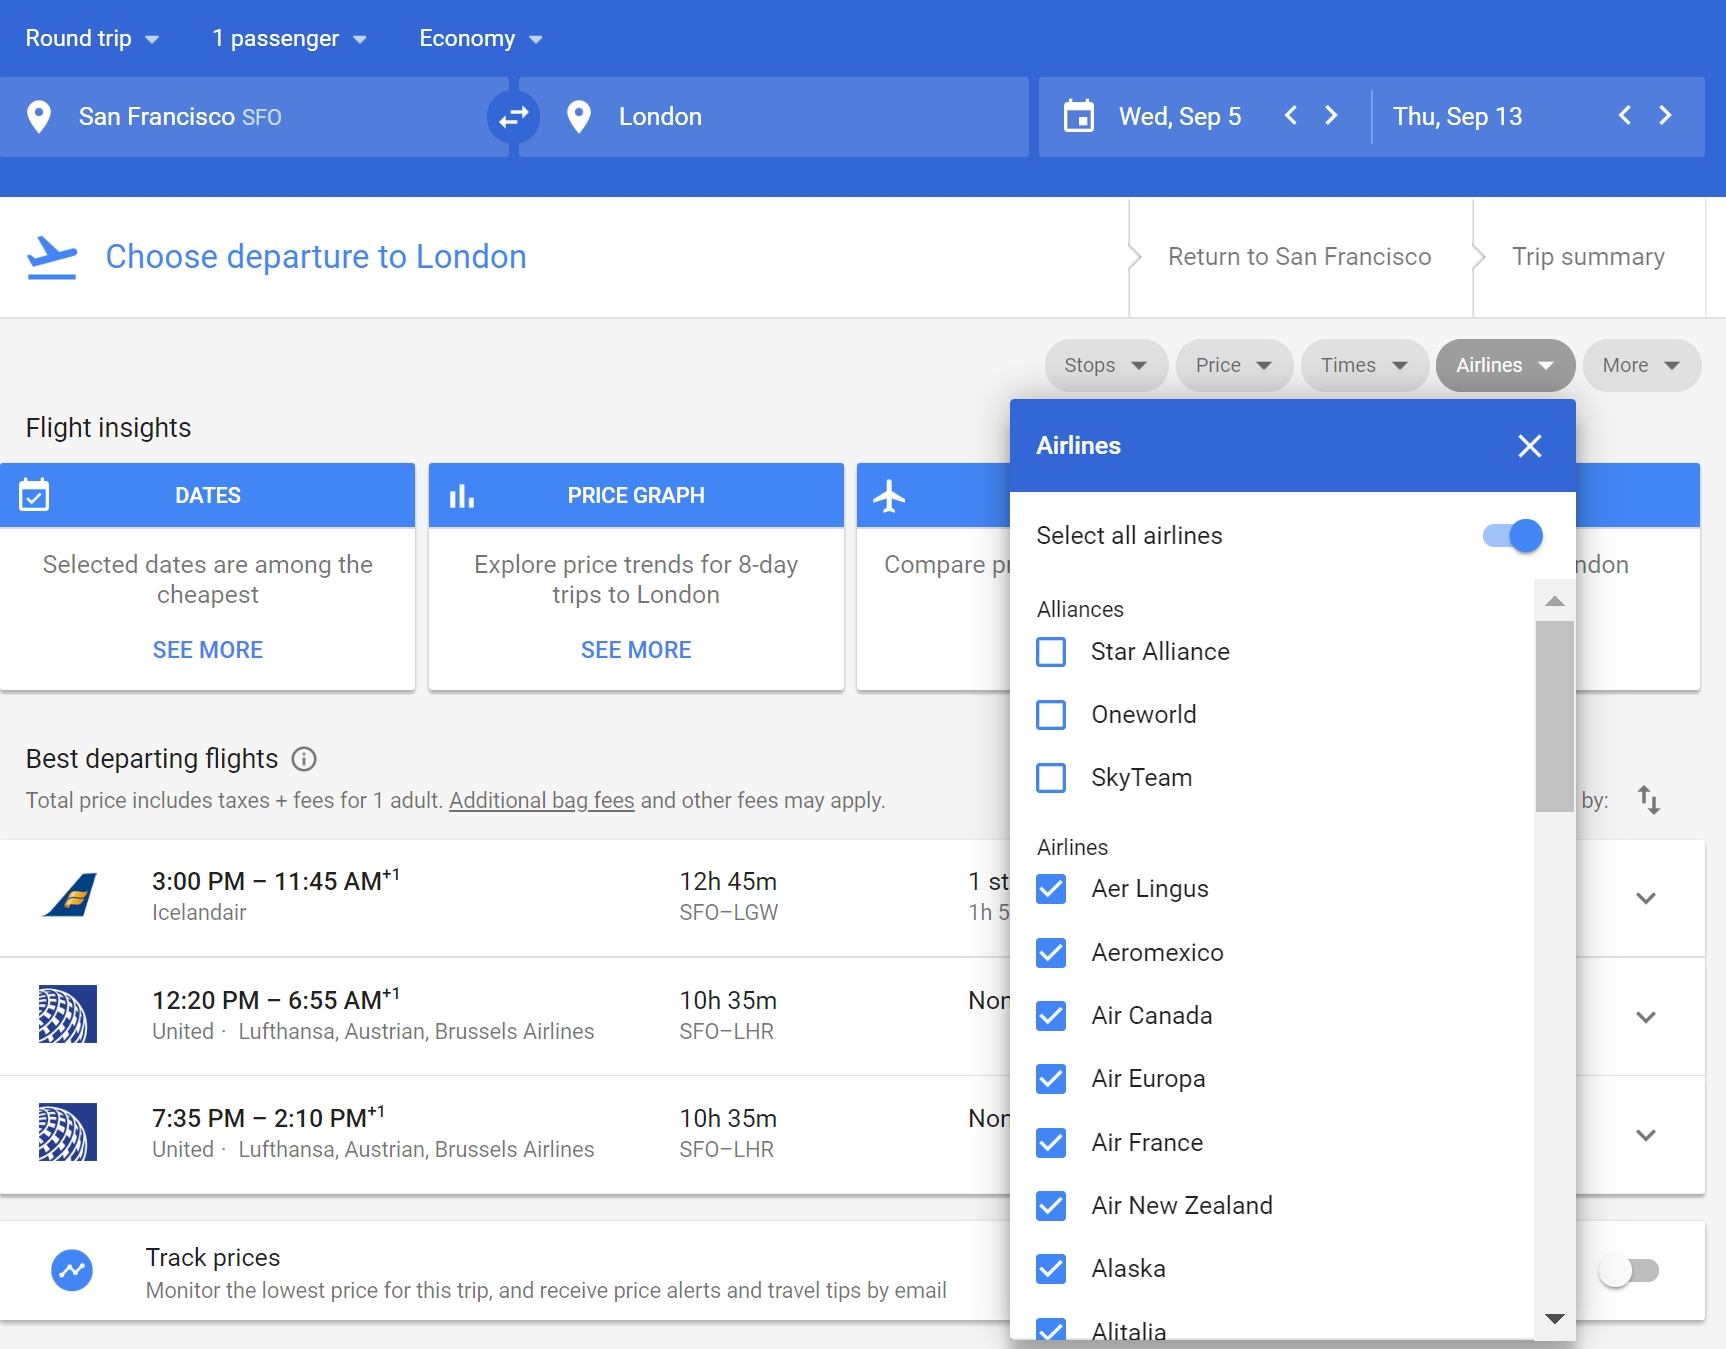Check the SkyTeam checkbox

tap(1051, 778)
